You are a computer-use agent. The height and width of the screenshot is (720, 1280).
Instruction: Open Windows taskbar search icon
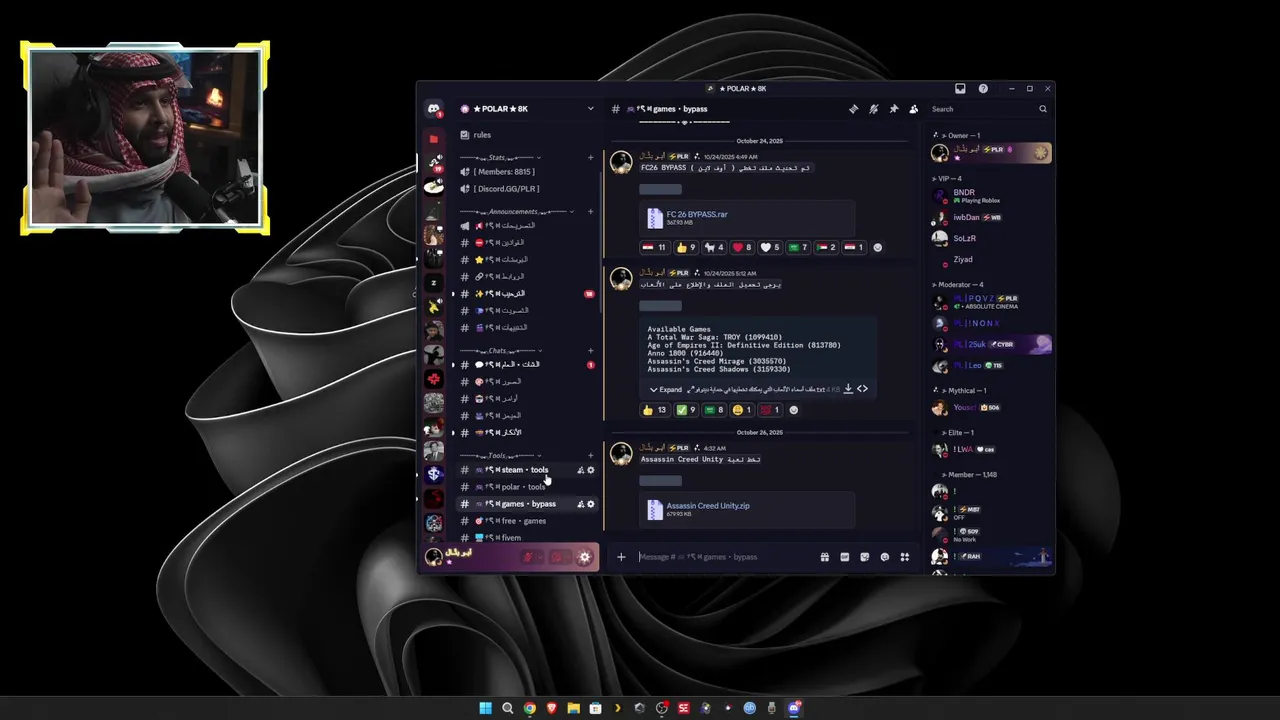pos(507,708)
